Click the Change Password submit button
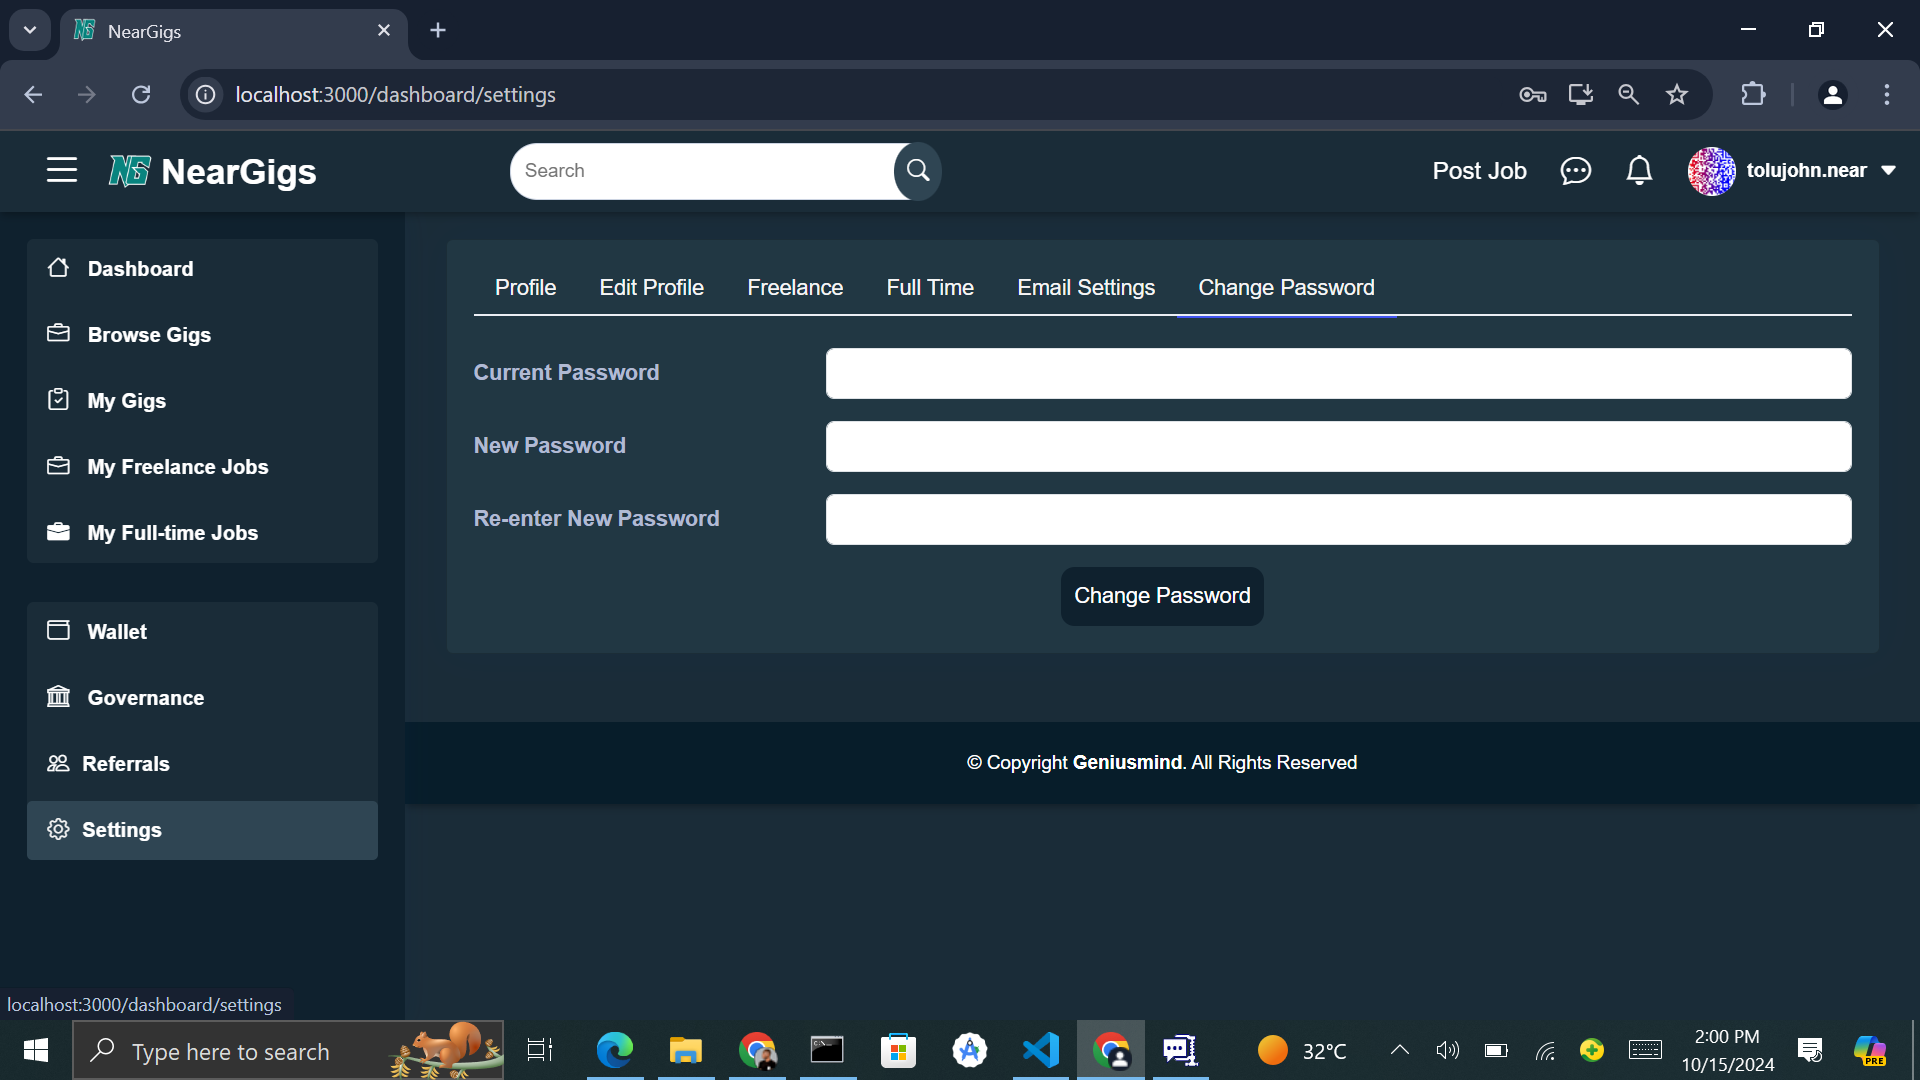 (x=1162, y=596)
